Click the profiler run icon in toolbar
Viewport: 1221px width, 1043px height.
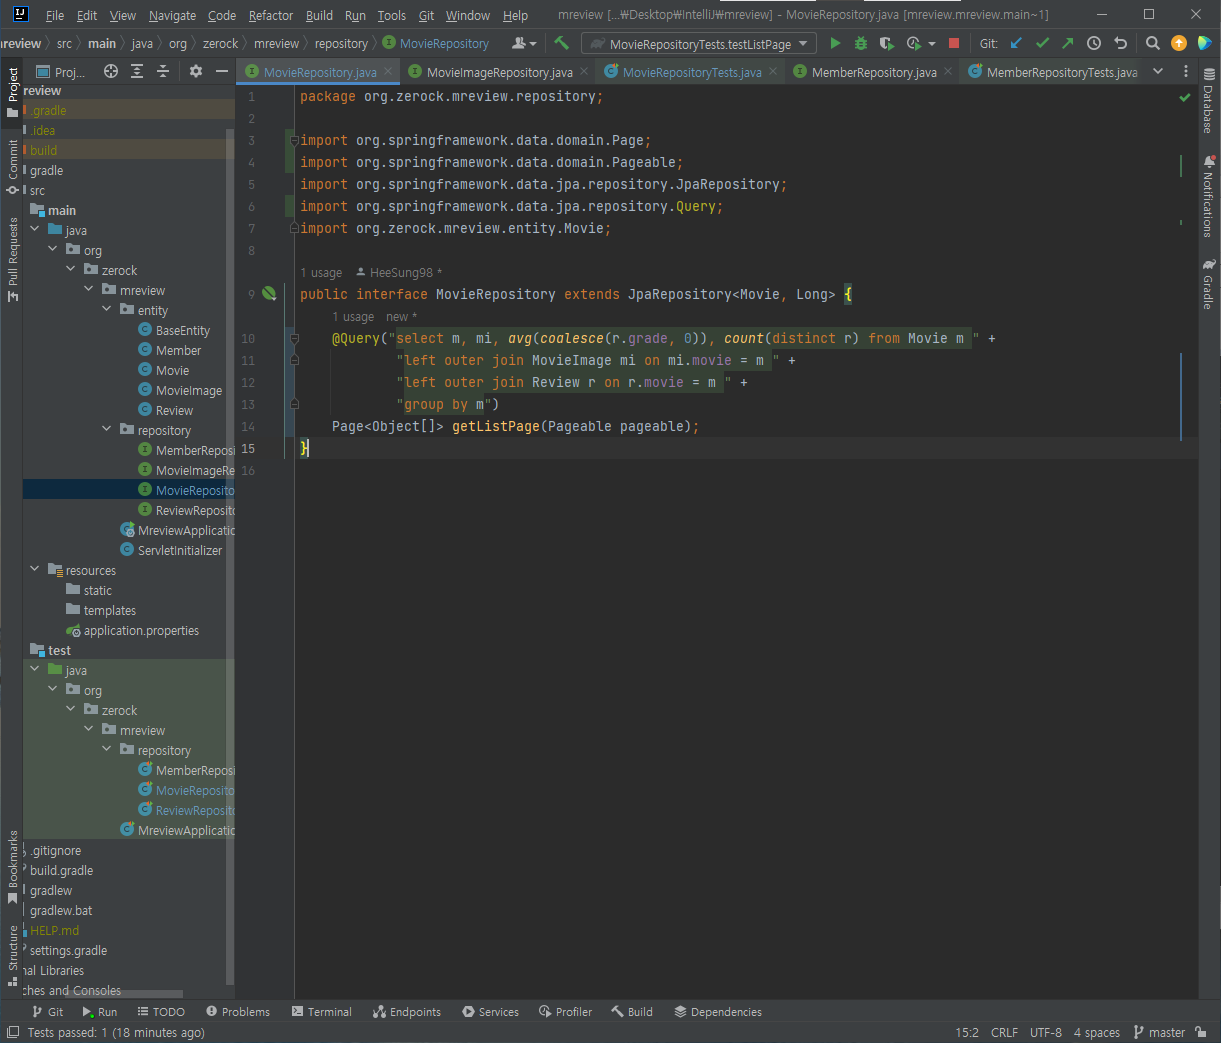[x=913, y=43]
